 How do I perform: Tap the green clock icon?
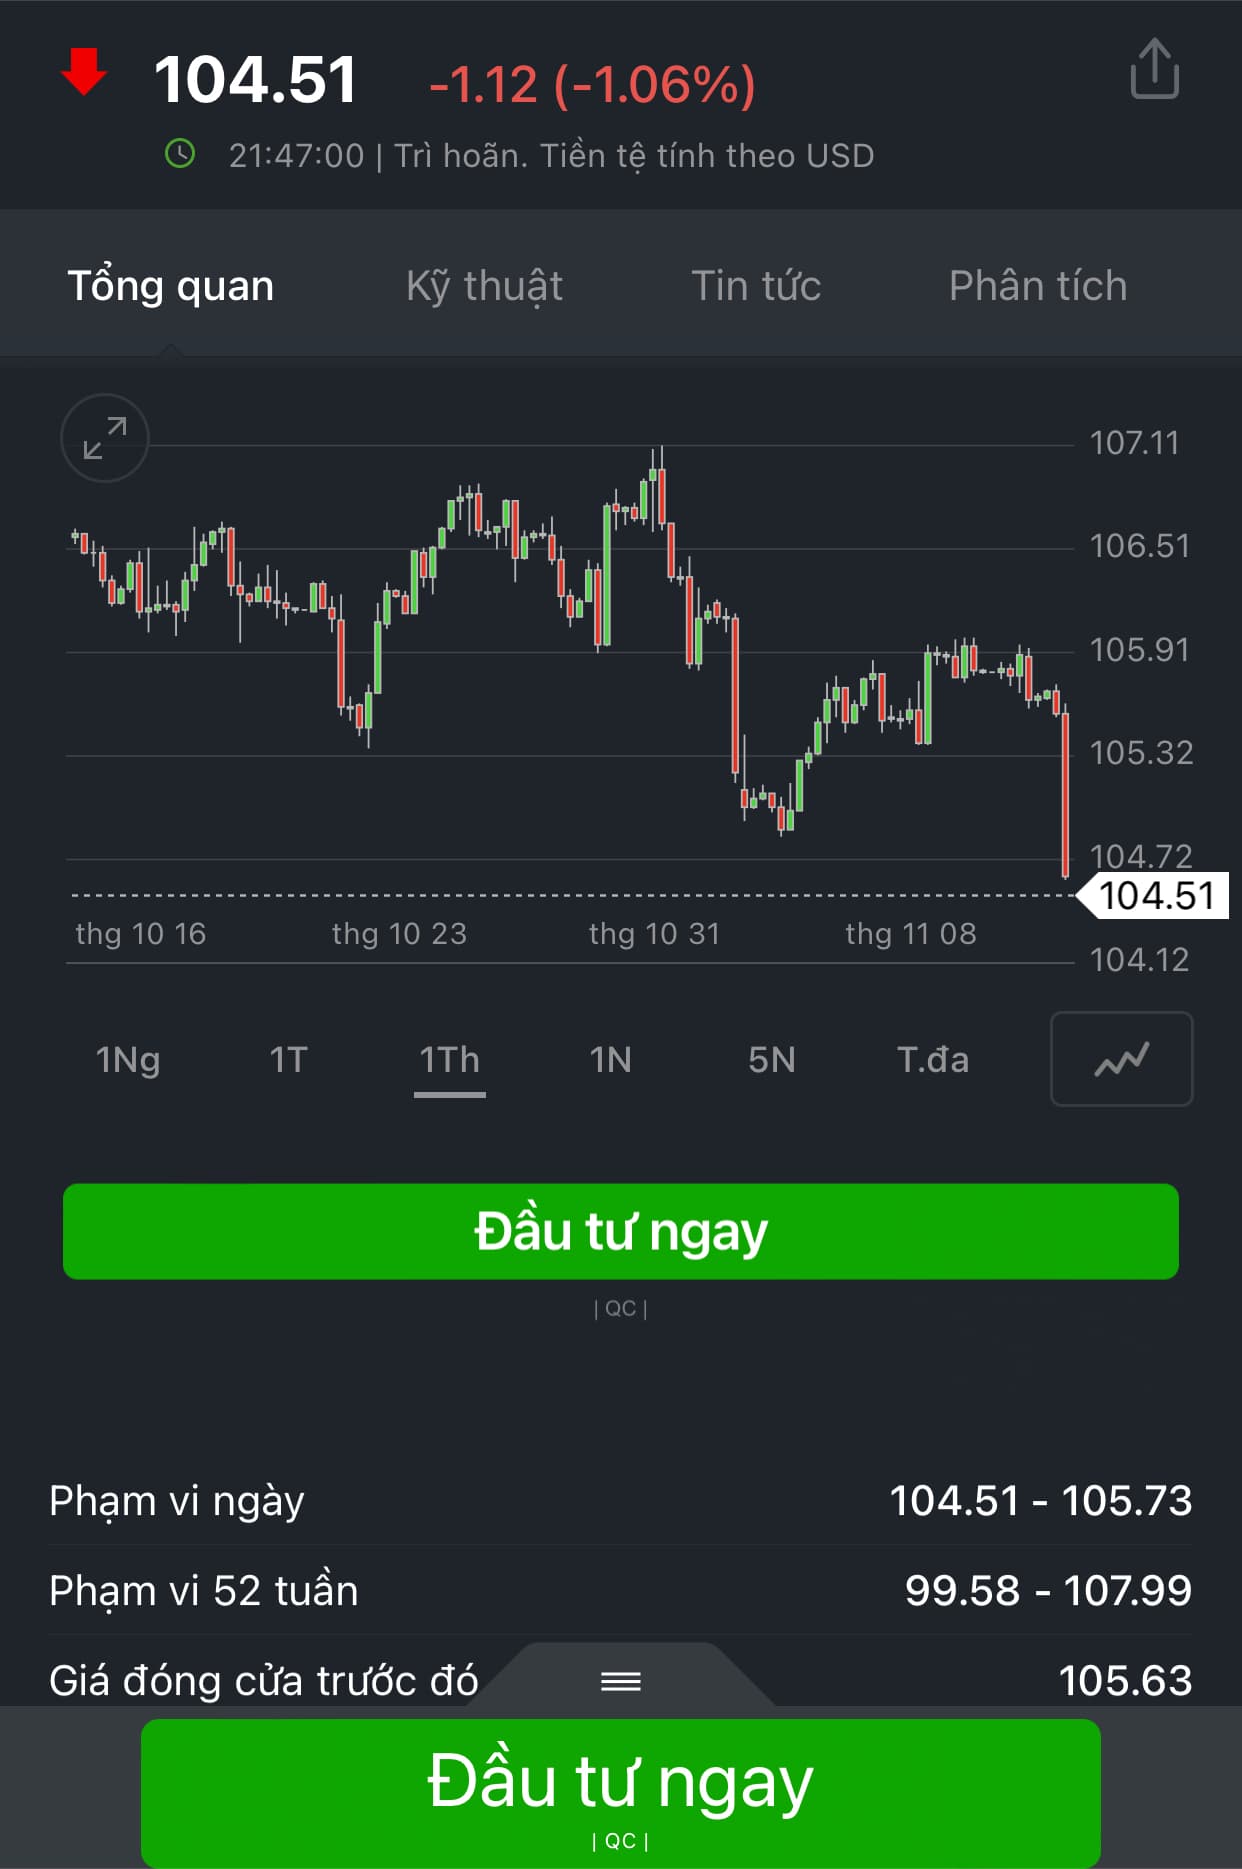[x=180, y=154]
